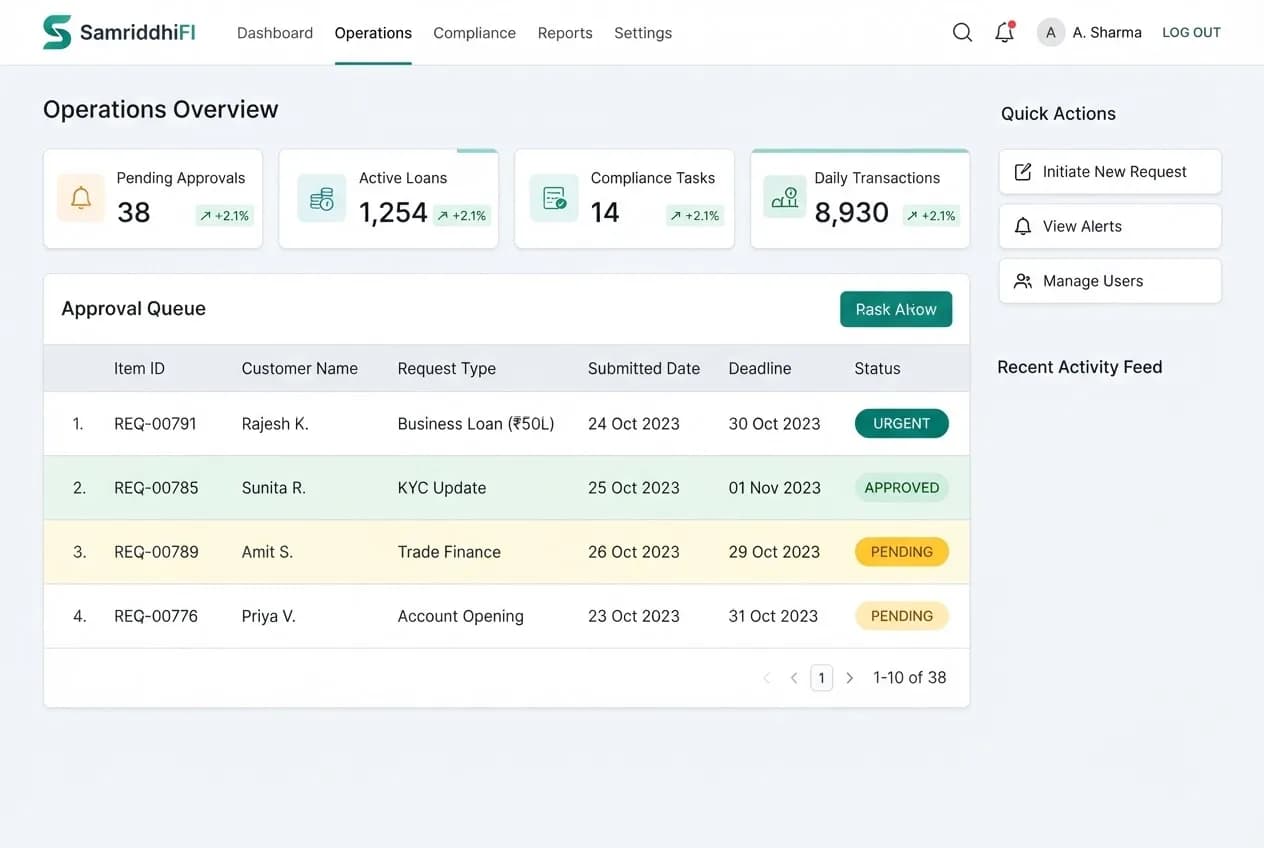Open notifications bell in header
This screenshot has height=848, width=1264.
tap(1005, 32)
